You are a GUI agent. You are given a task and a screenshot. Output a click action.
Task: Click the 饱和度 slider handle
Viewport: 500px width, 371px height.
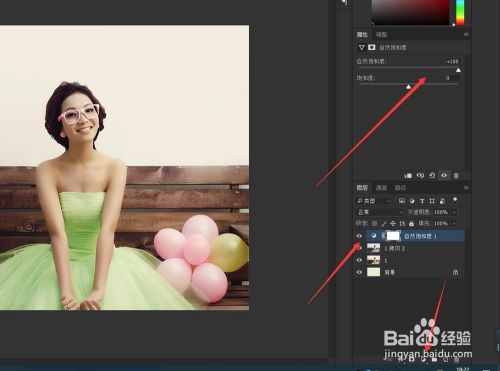tap(409, 87)
